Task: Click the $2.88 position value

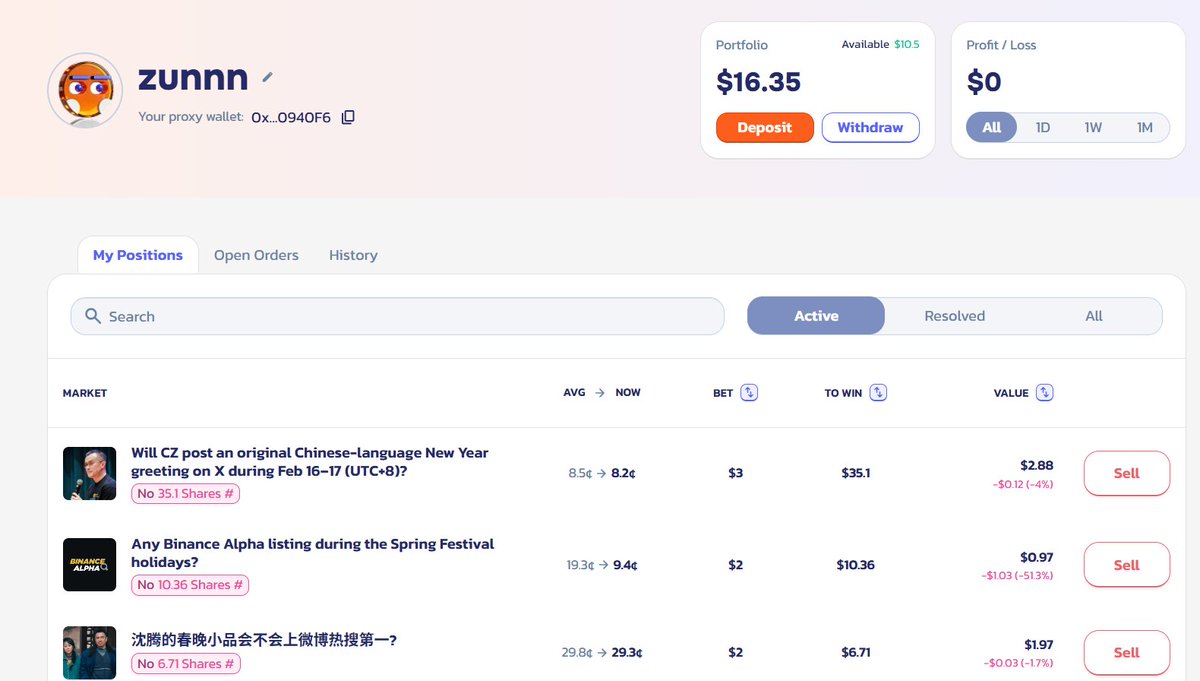Action: pyautogui.click(x=1036, y=465)
